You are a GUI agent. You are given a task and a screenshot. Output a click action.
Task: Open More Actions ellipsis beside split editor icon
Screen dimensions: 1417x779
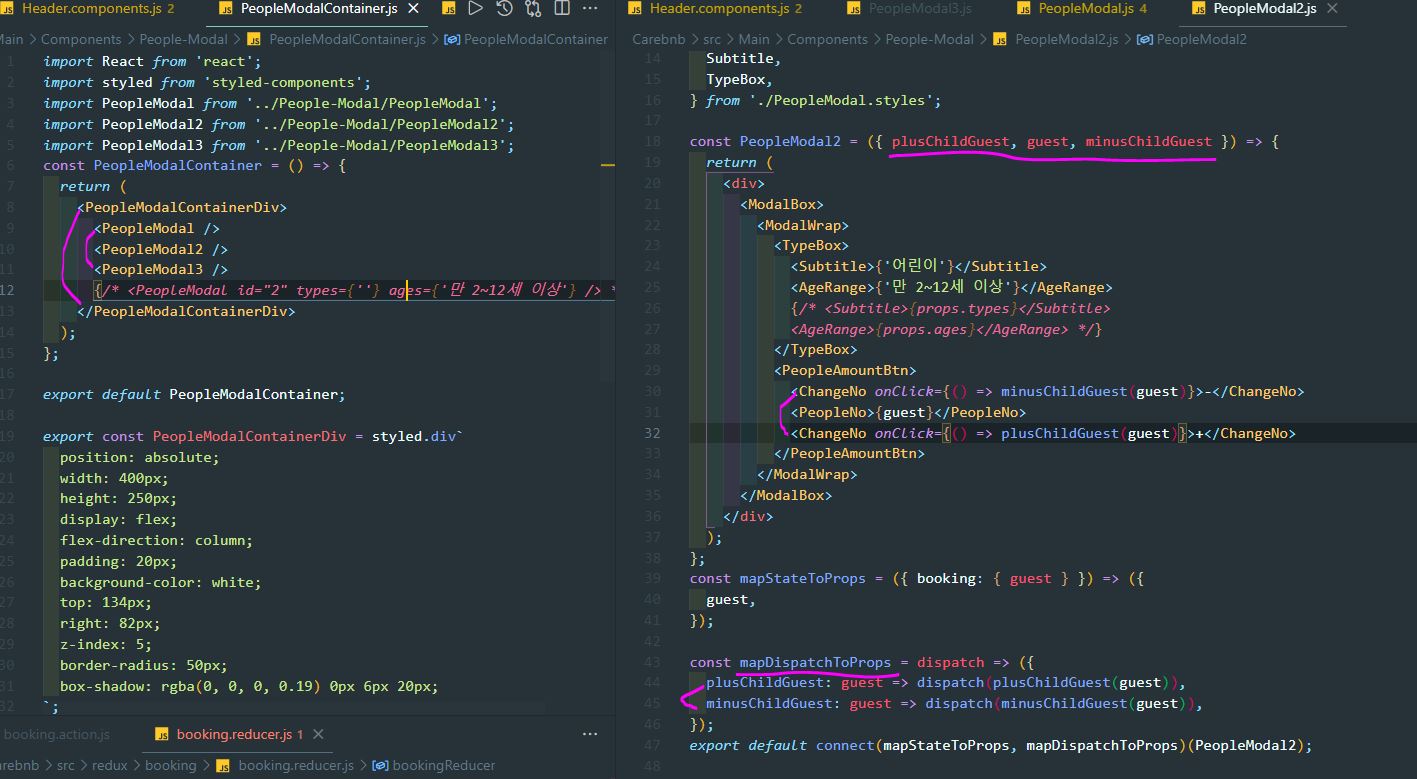coord(591,8)
